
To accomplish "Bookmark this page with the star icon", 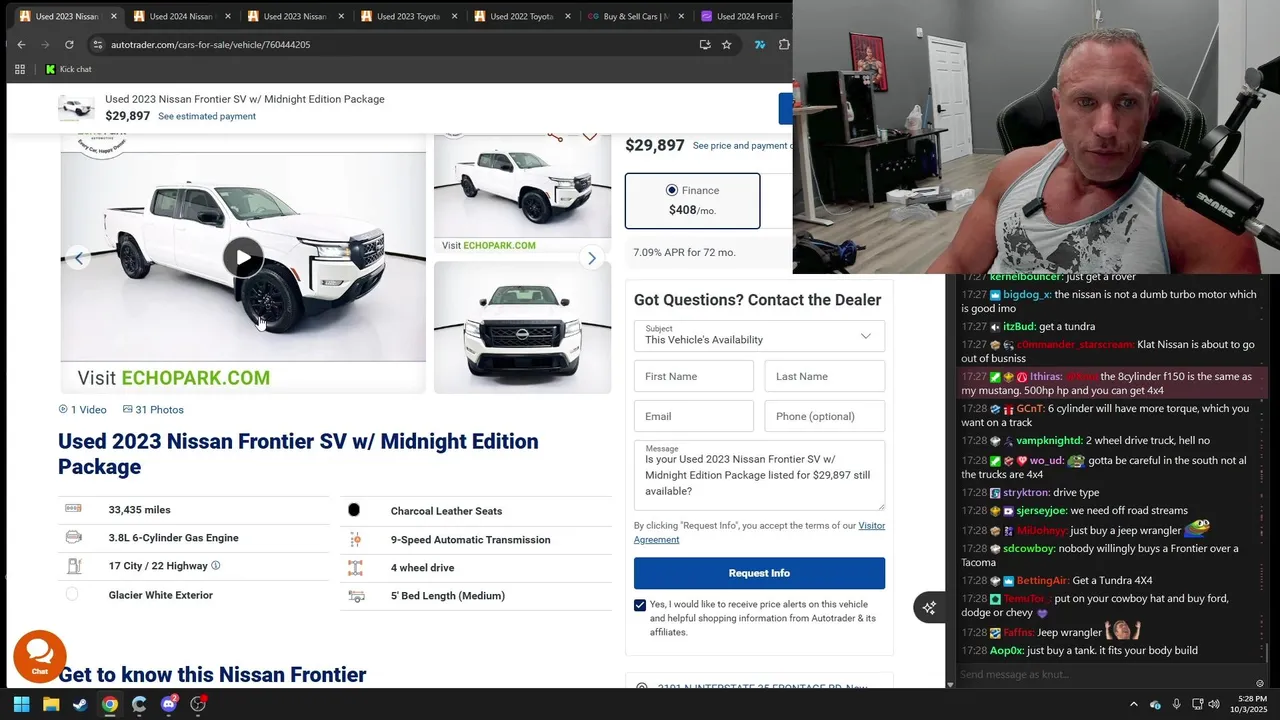I will click(727, 44).
